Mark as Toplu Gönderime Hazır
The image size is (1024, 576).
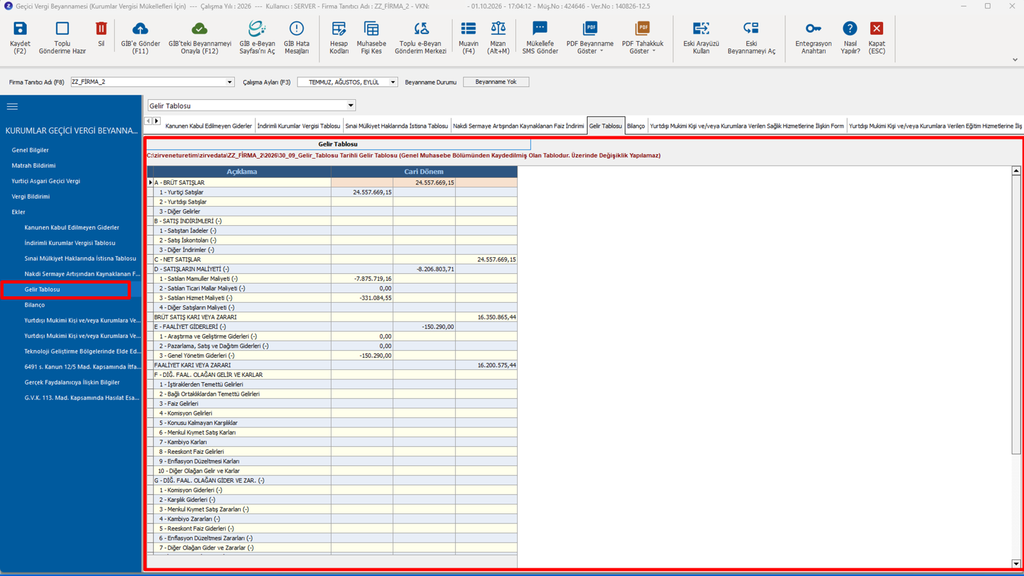(62, 29)
